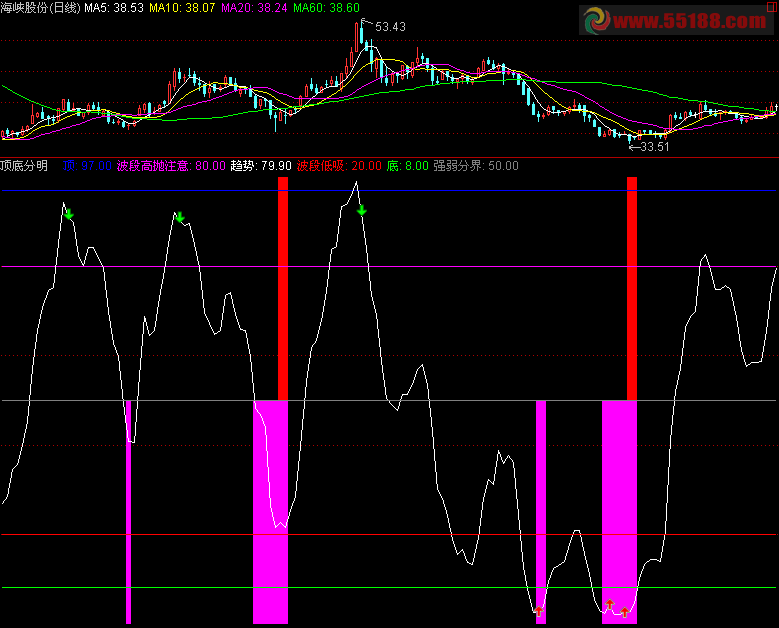Select the 海峡股份(日线) stock title

(x=40, y=8)
